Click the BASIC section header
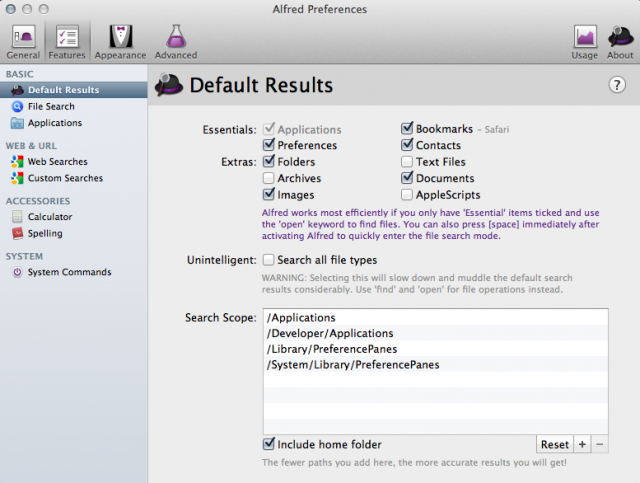 coord(20,74)
